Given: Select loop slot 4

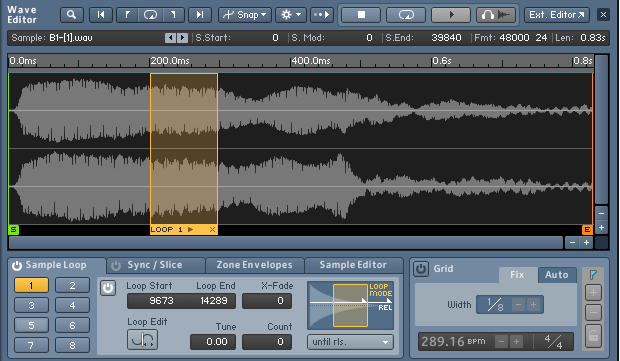Looking at the screenshot, I should pos(72,305).
